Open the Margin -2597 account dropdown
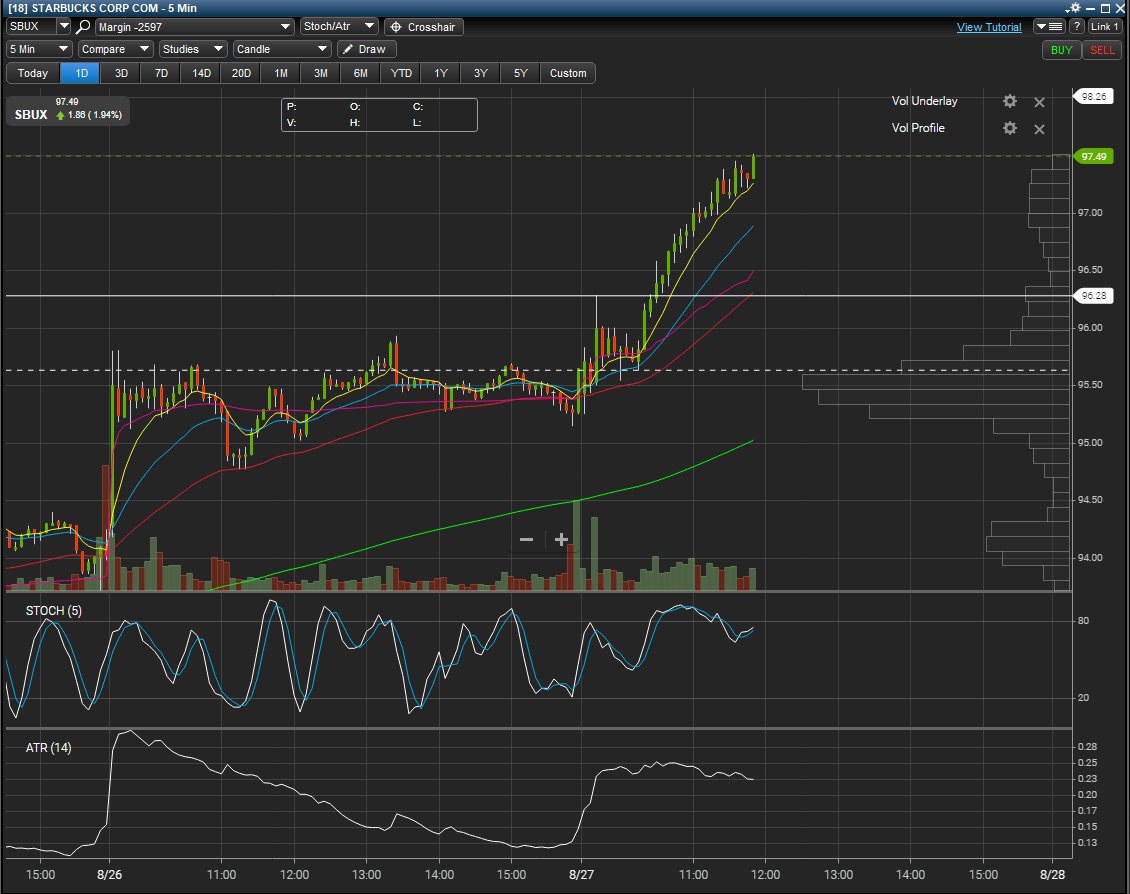 click(x=195, y=27)
